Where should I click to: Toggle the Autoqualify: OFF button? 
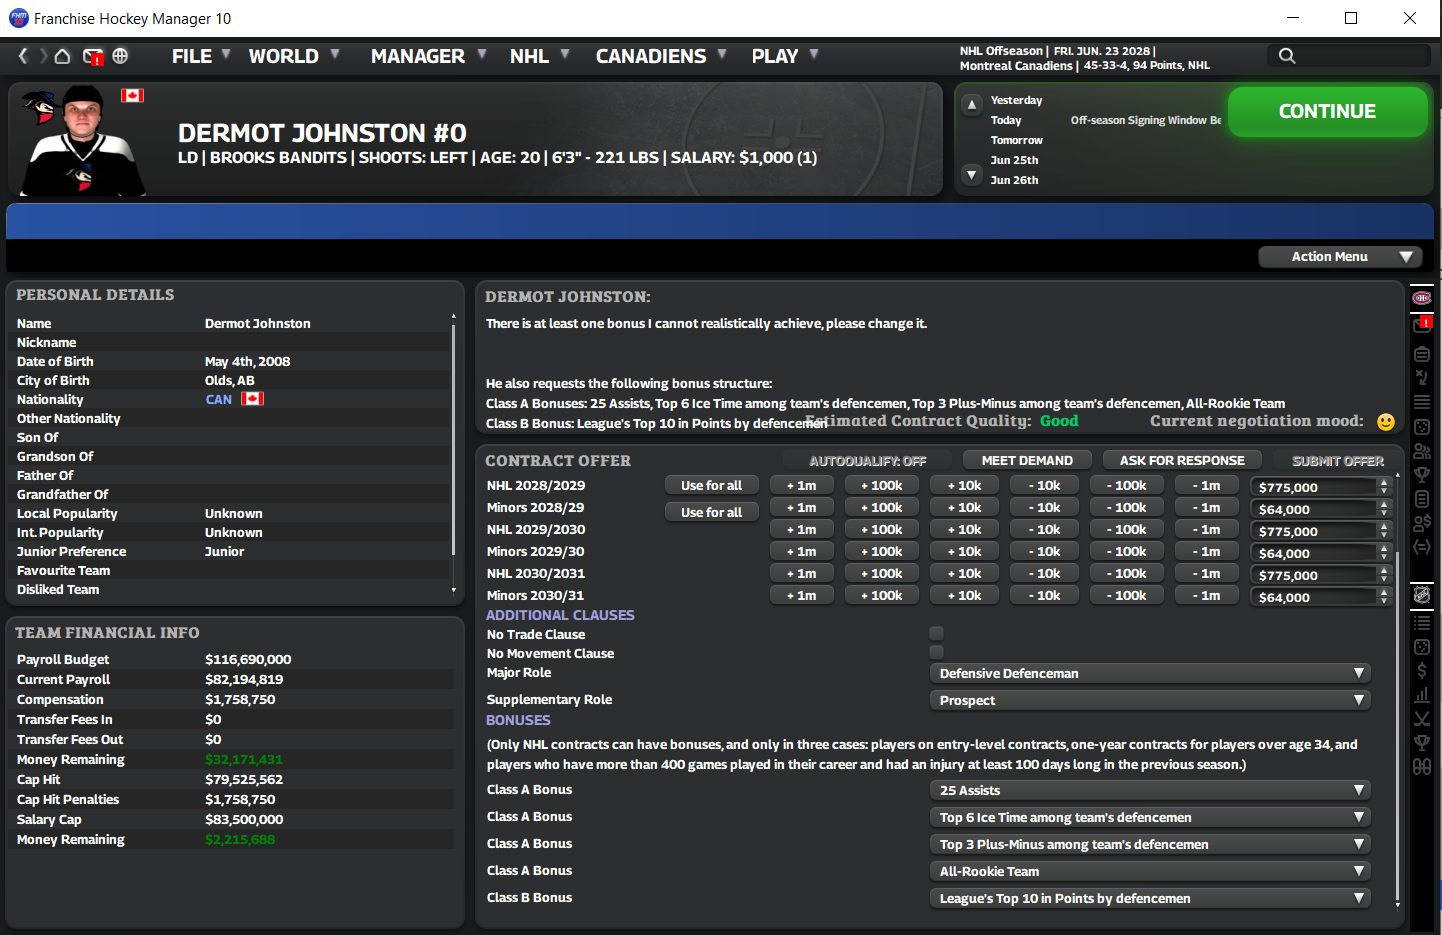[x=868, y=461]
